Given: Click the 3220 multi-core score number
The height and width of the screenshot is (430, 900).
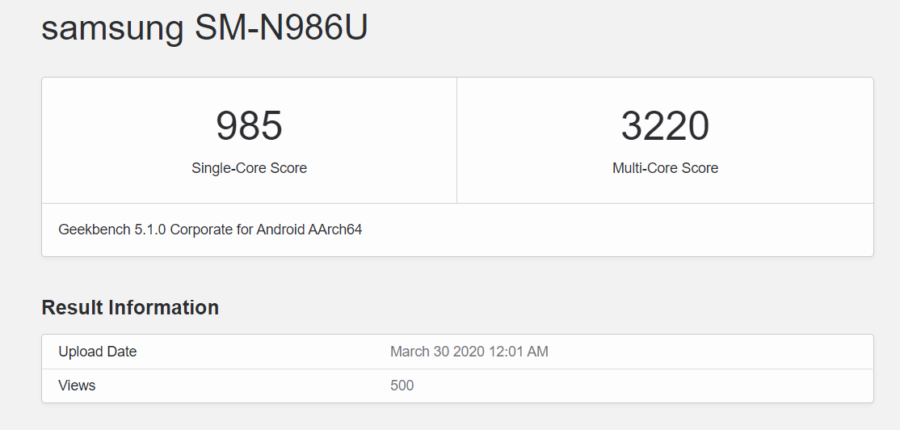Looking at the screenshot, I should 665,126.
